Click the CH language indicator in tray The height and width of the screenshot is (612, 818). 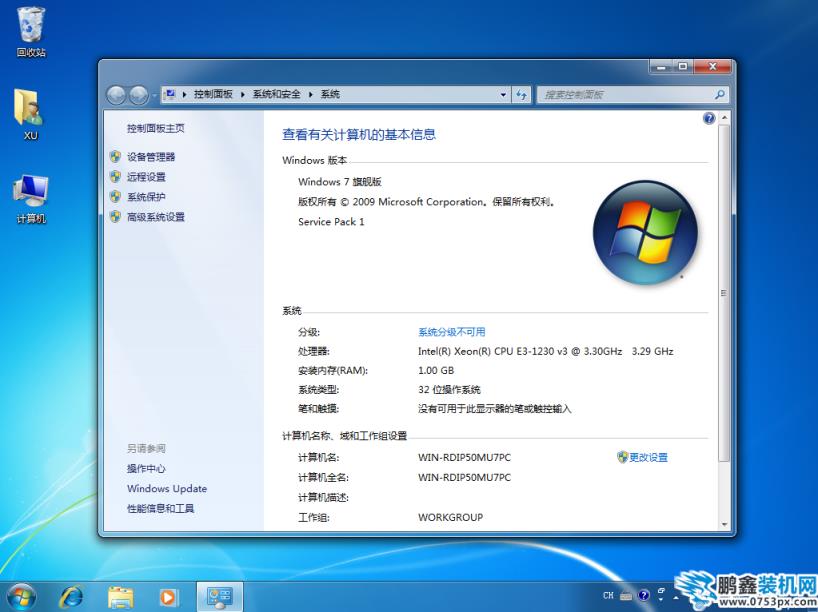pos(608,595)
